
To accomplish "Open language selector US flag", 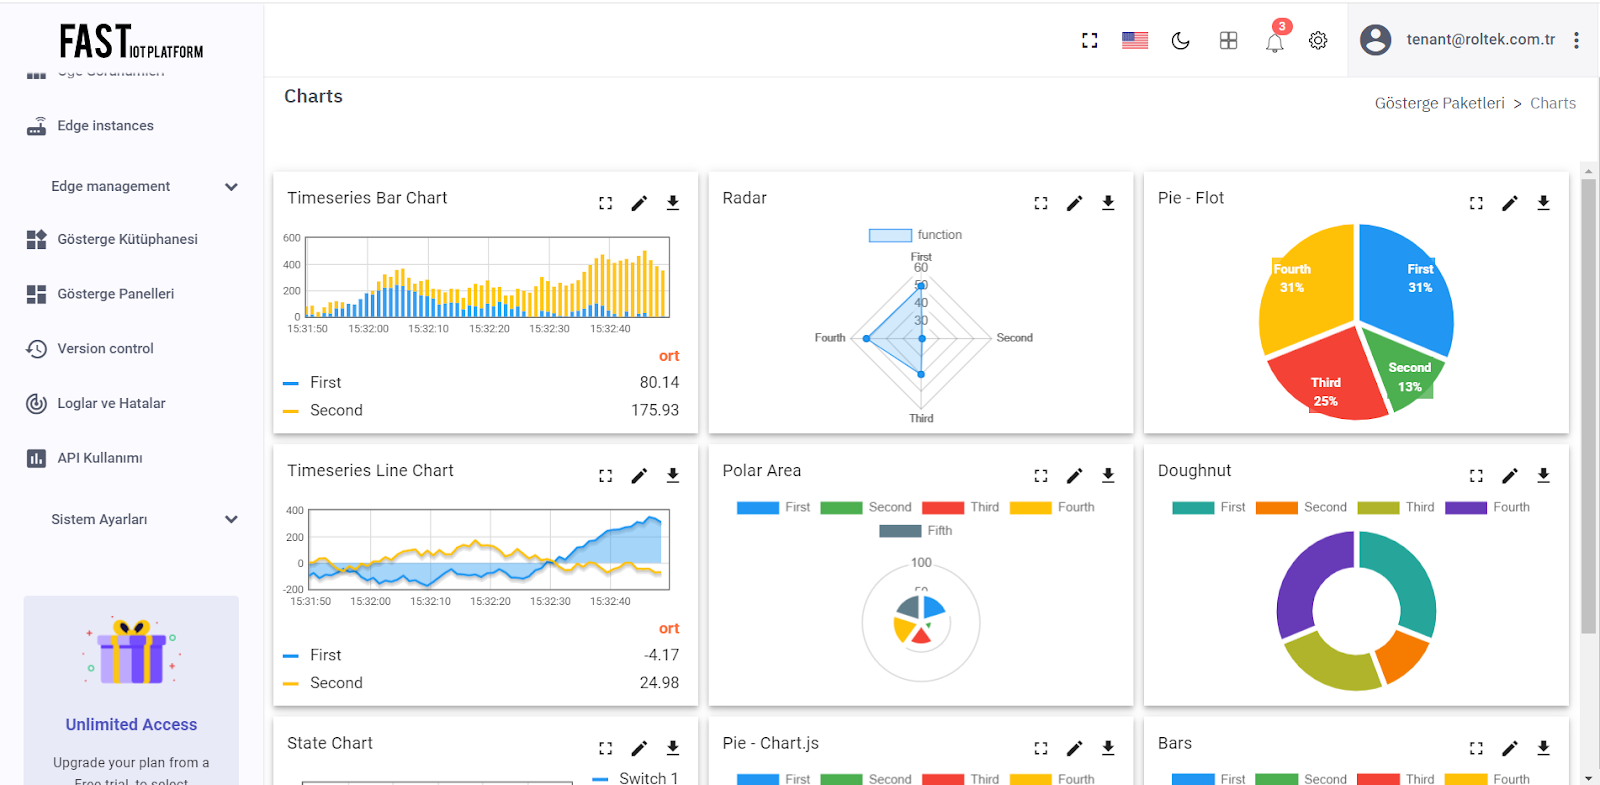I will pos(1135,40).
